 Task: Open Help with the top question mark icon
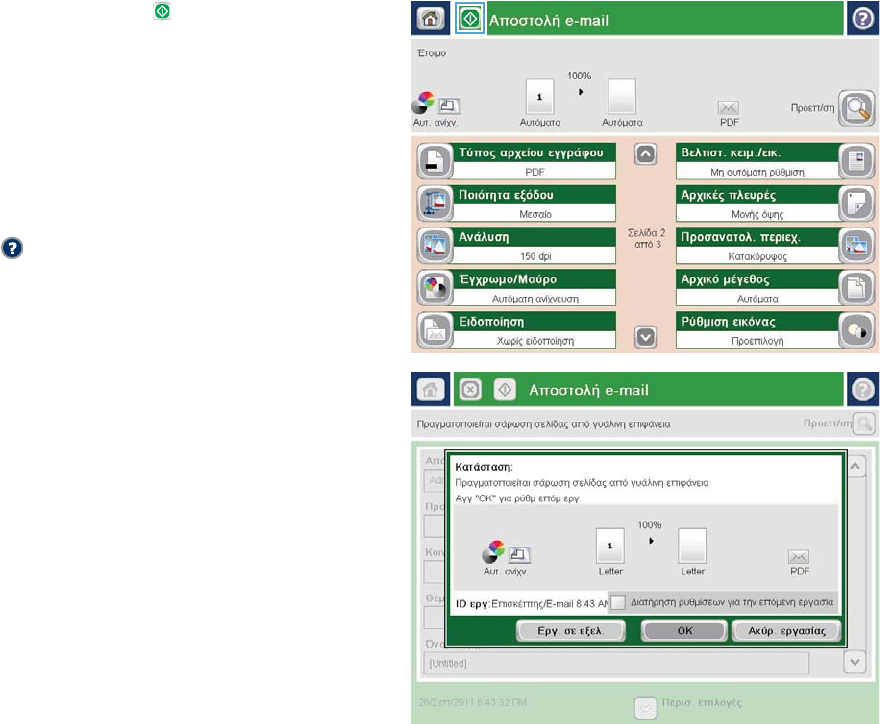[x=862, y=20]
